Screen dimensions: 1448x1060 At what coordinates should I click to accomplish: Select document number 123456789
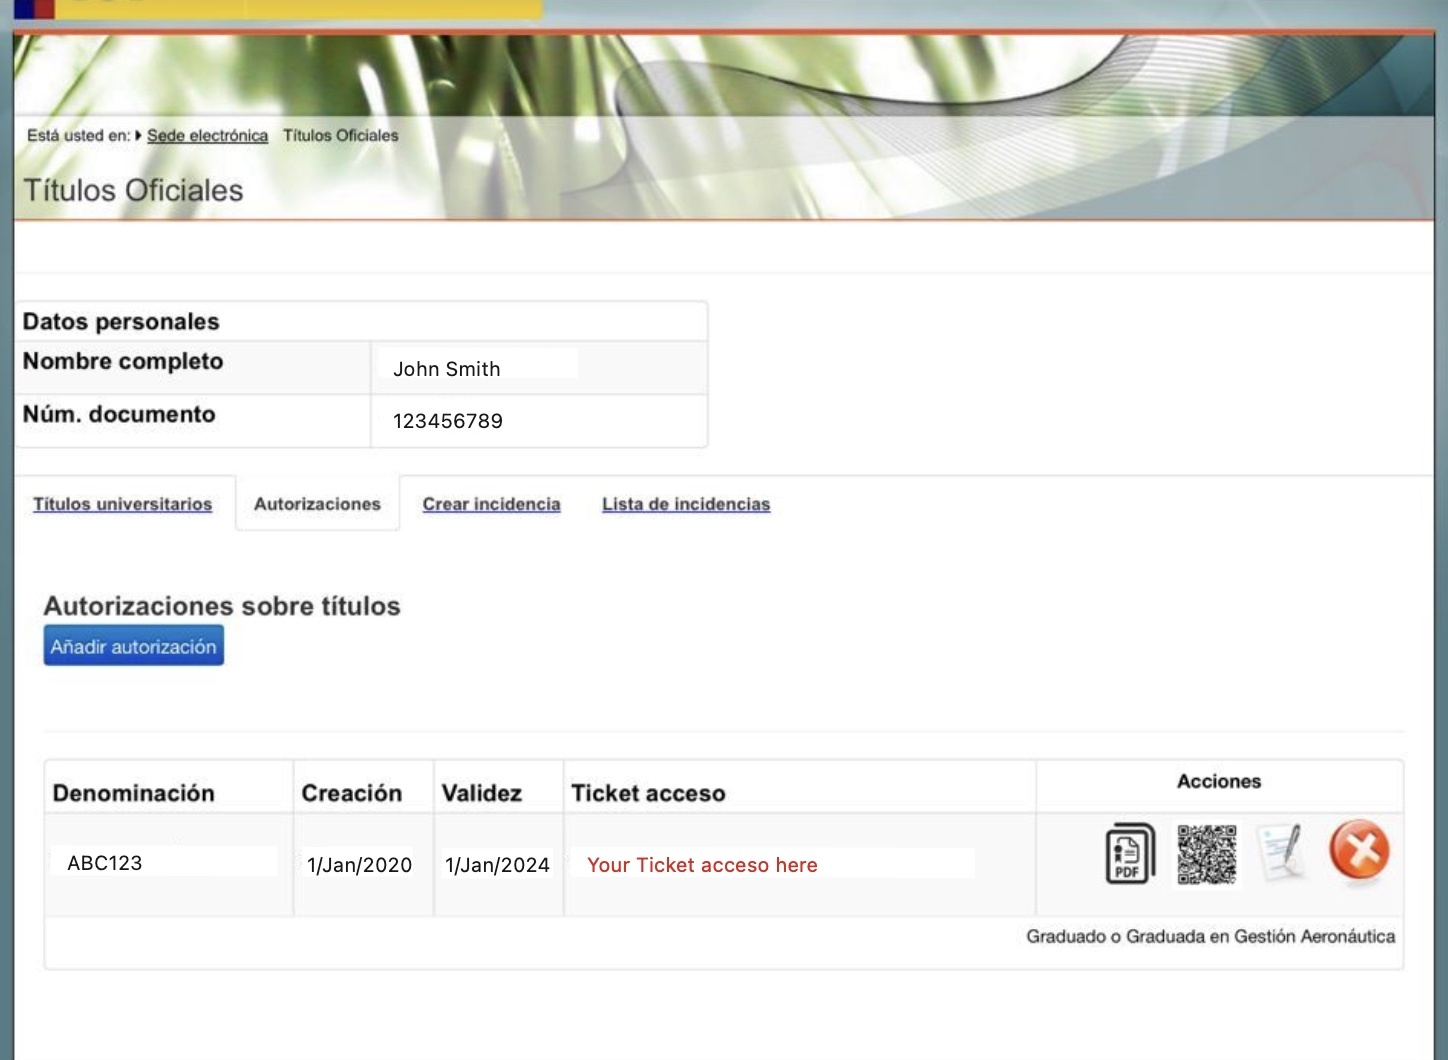448,421
